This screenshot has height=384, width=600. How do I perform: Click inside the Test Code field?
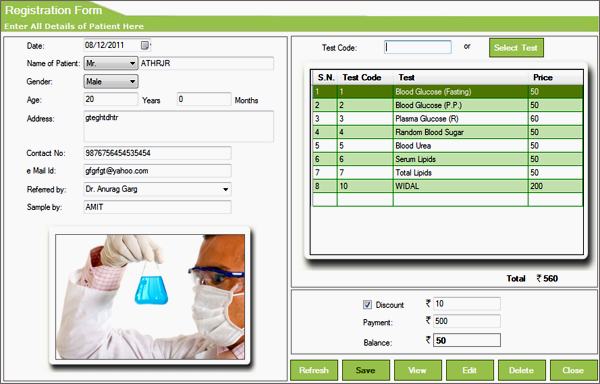417,47
